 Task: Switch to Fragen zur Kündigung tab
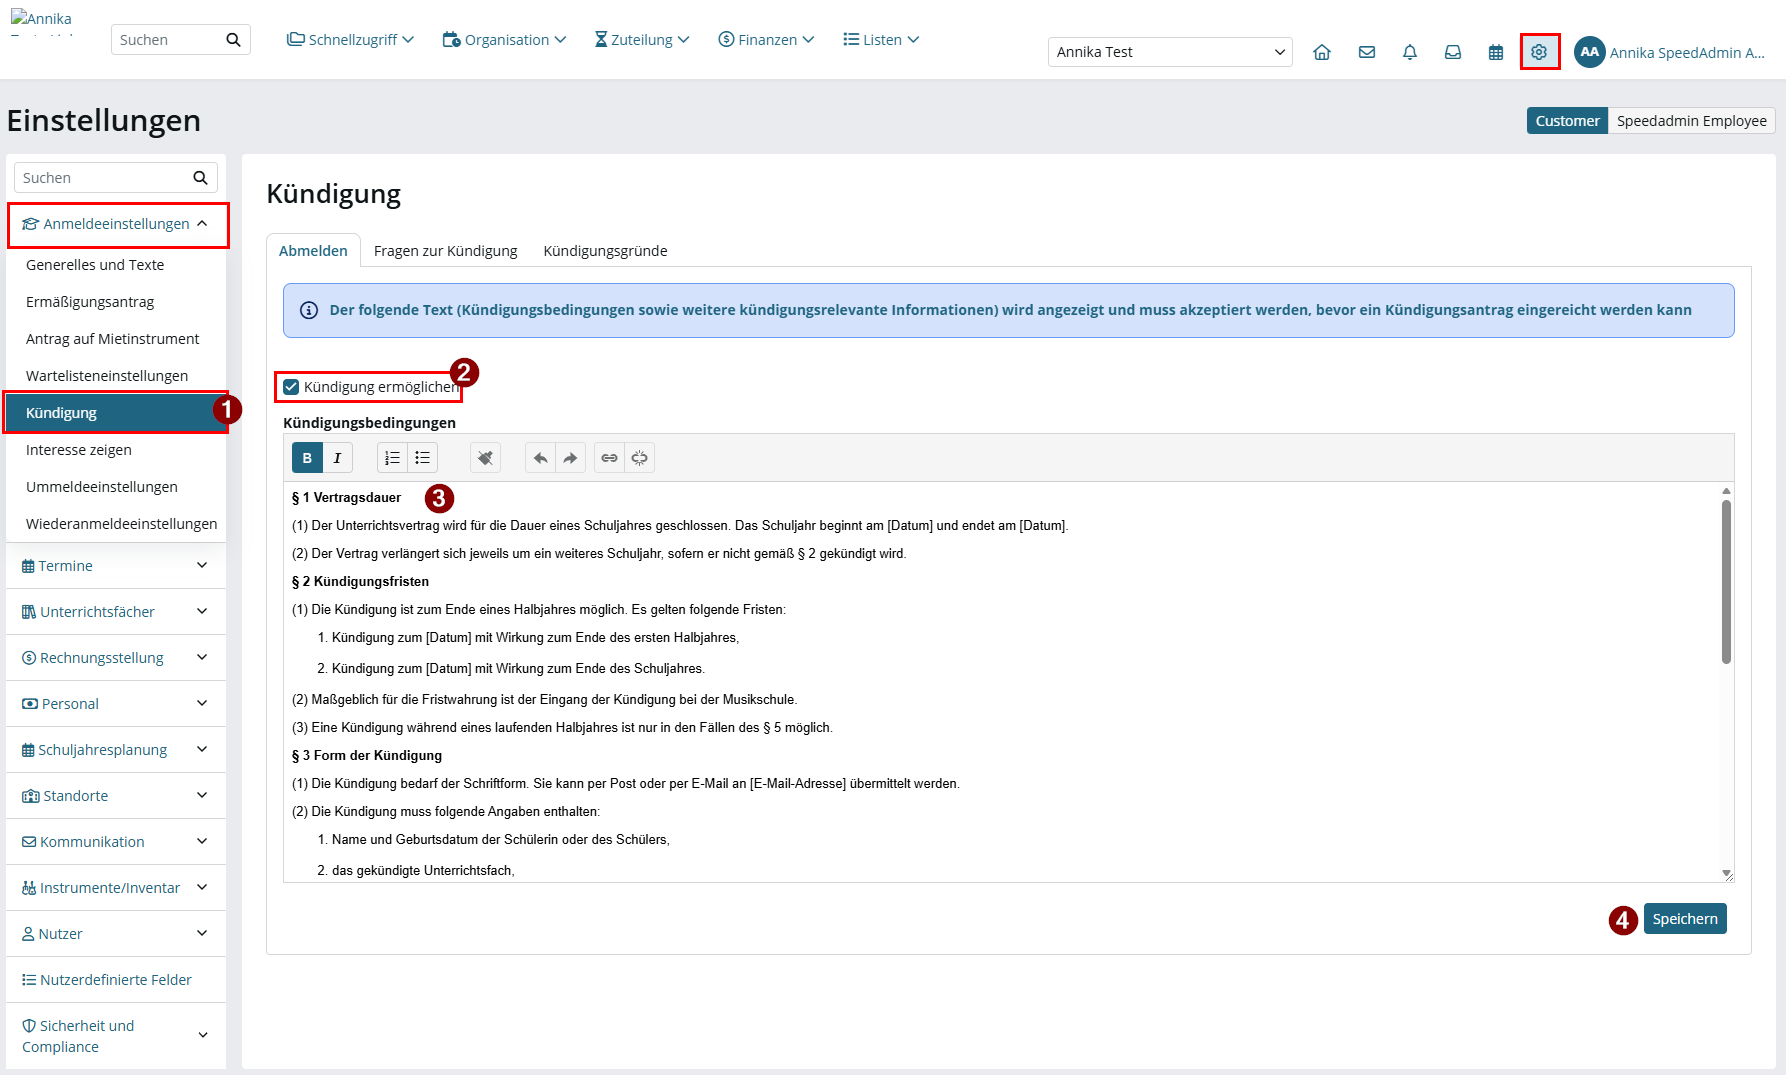pyautogui.click(x=445, y=251)
